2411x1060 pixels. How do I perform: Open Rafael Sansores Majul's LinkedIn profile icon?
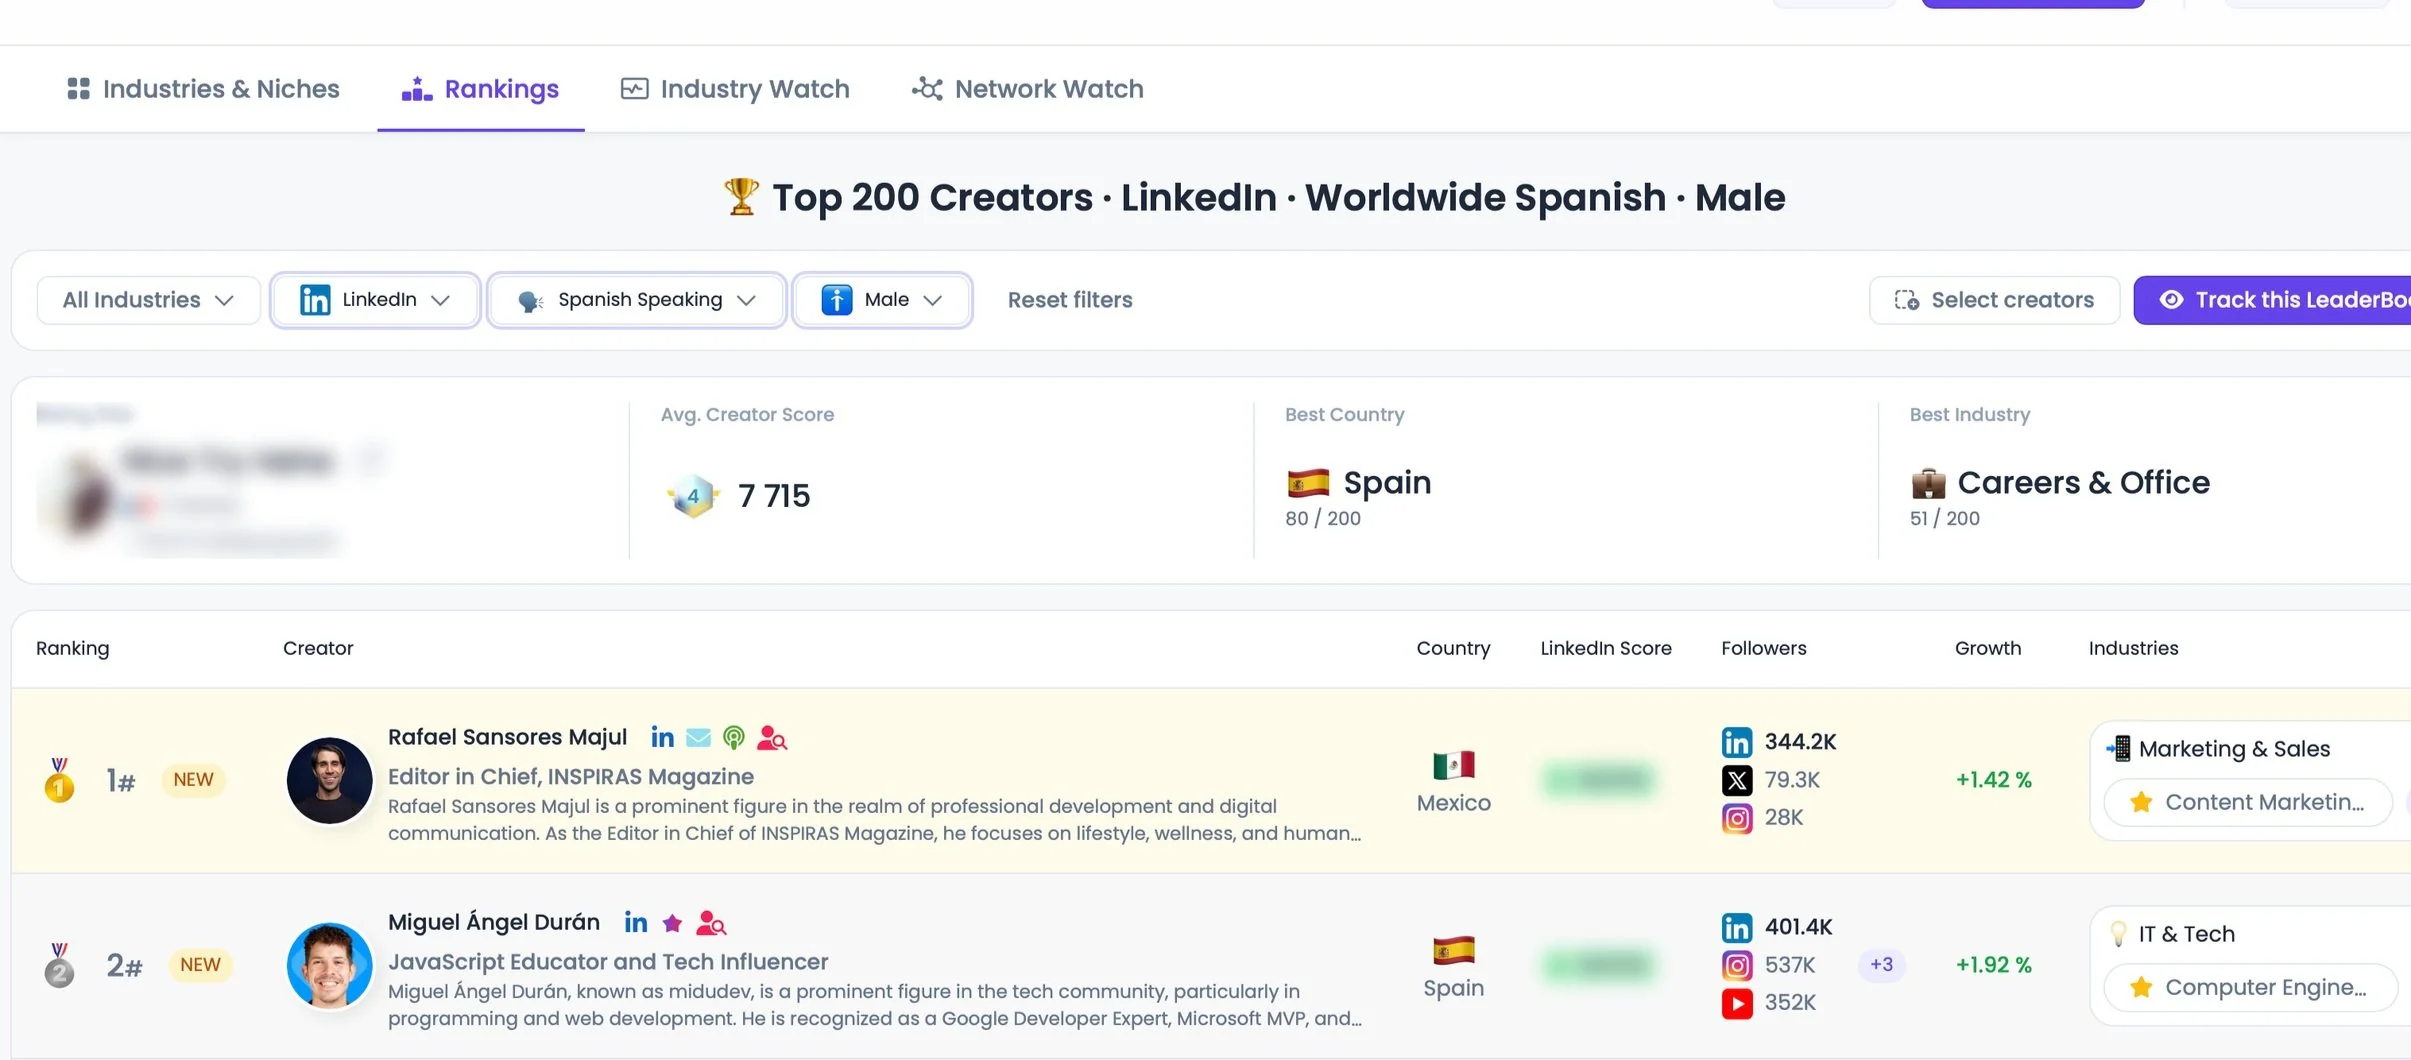tap(662, 738)
